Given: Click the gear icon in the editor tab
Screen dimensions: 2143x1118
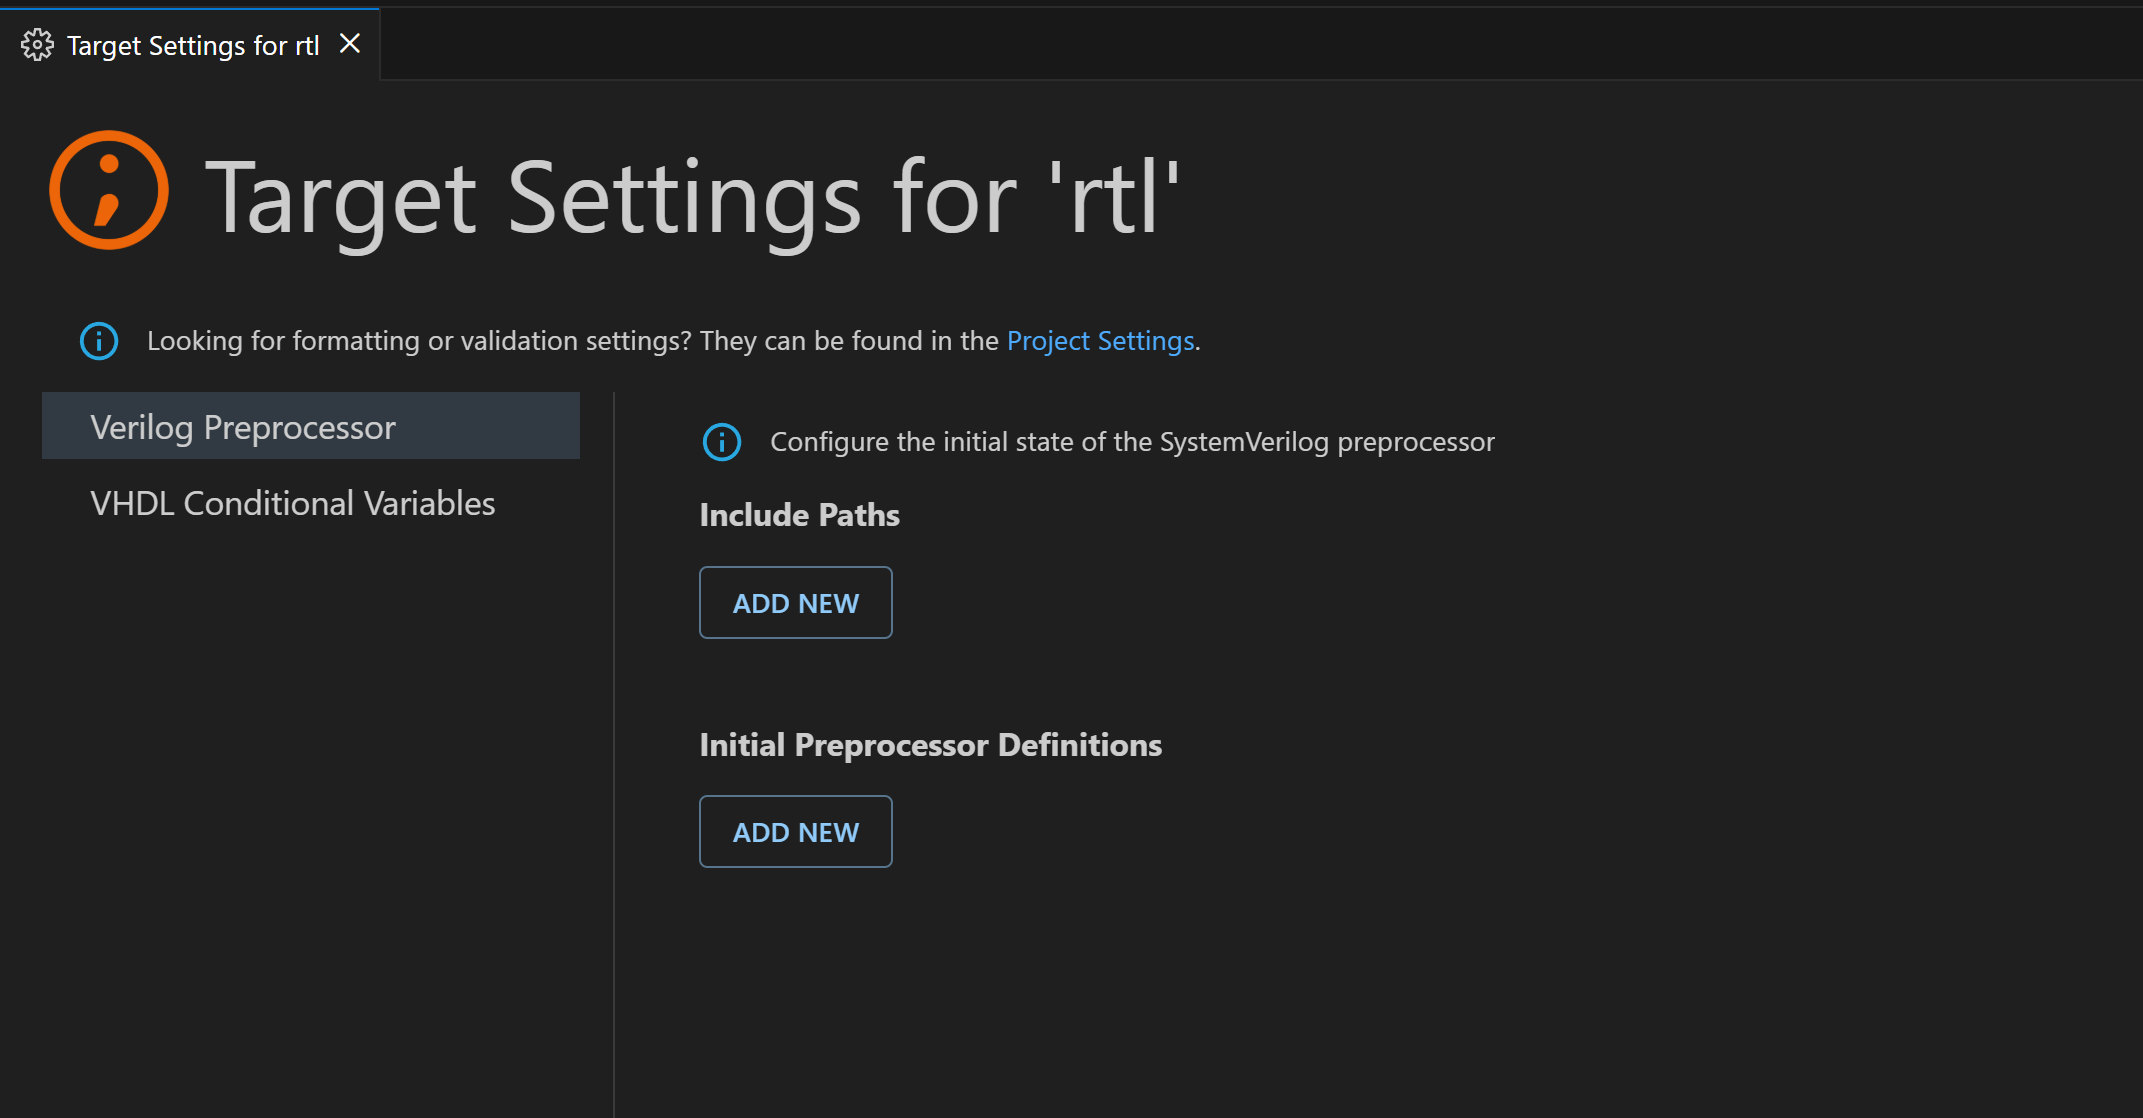Looking at the screenshot, I should (37, 45).
